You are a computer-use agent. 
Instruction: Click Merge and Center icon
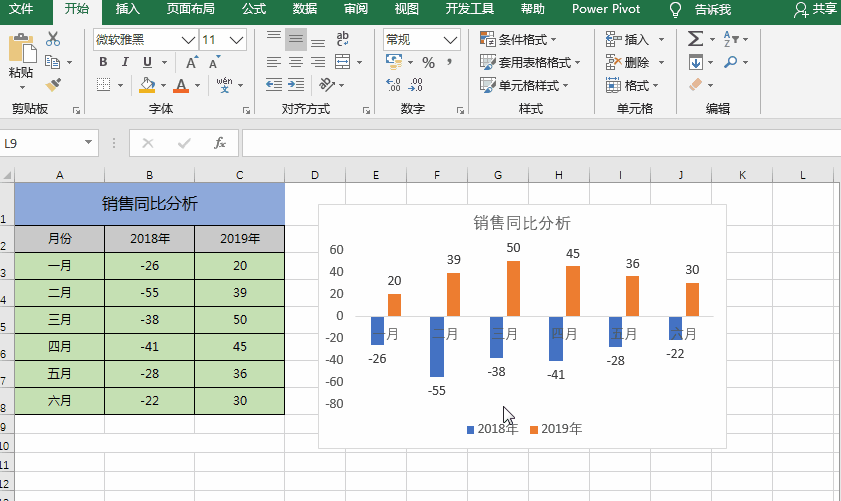343,62
